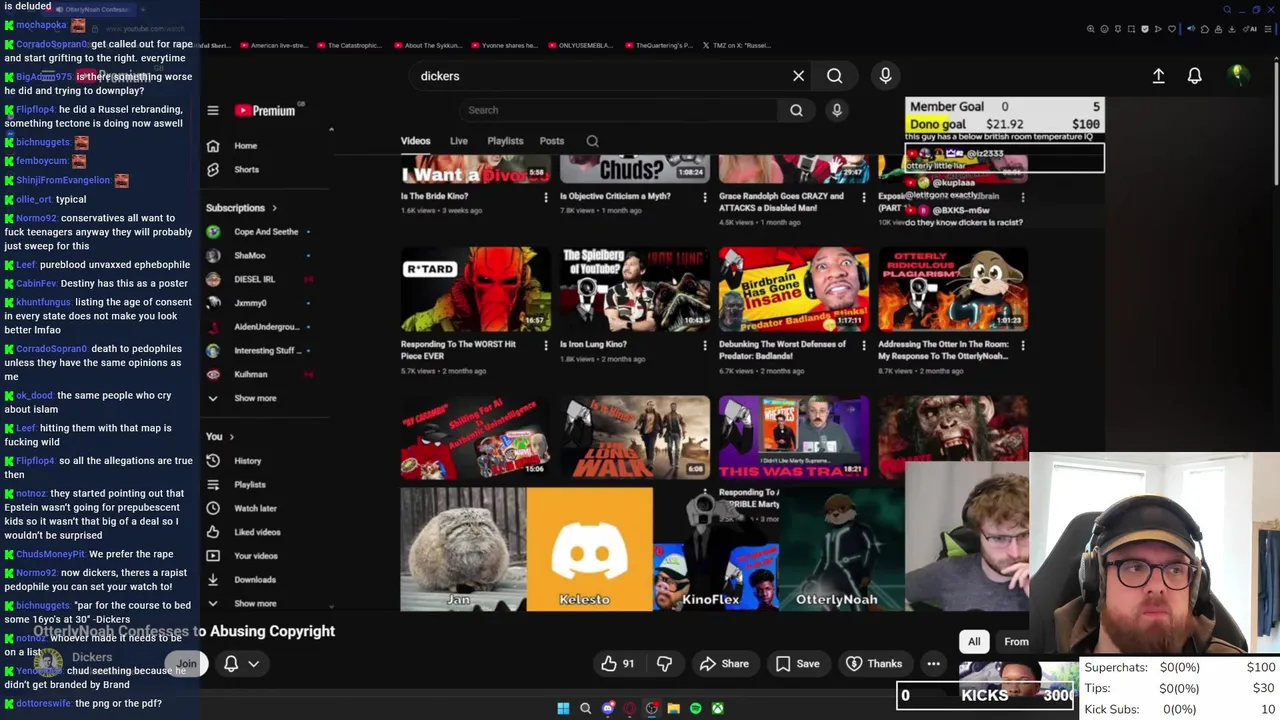This screenshot has width=1280, height=720.
Task: Open DIESEL IRL subscription
Action: pos(254,279)
